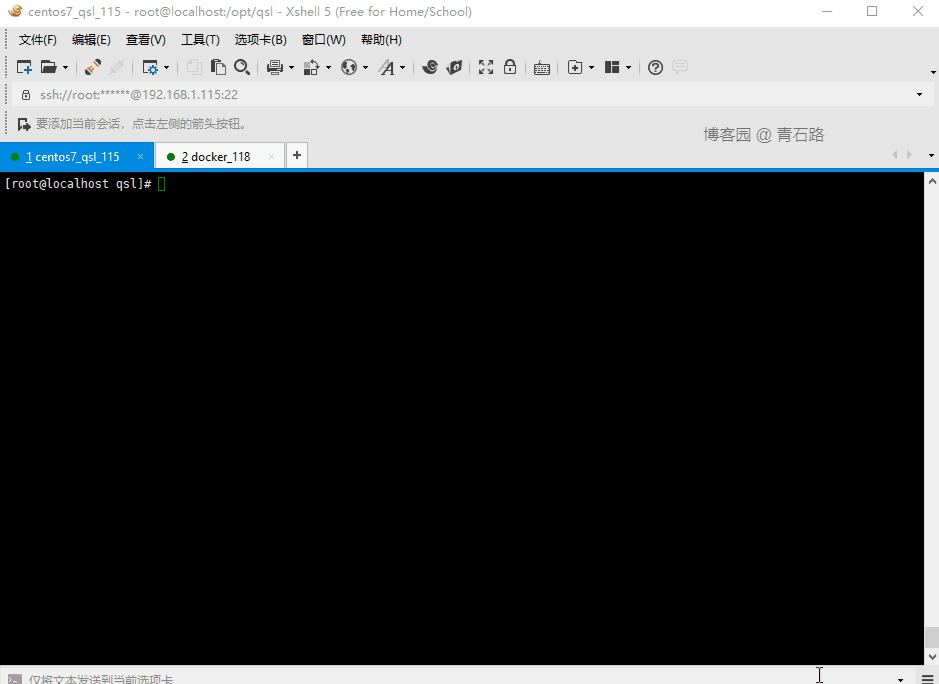
Task: Click the Copy icon in toolbar
Action: 193,67
